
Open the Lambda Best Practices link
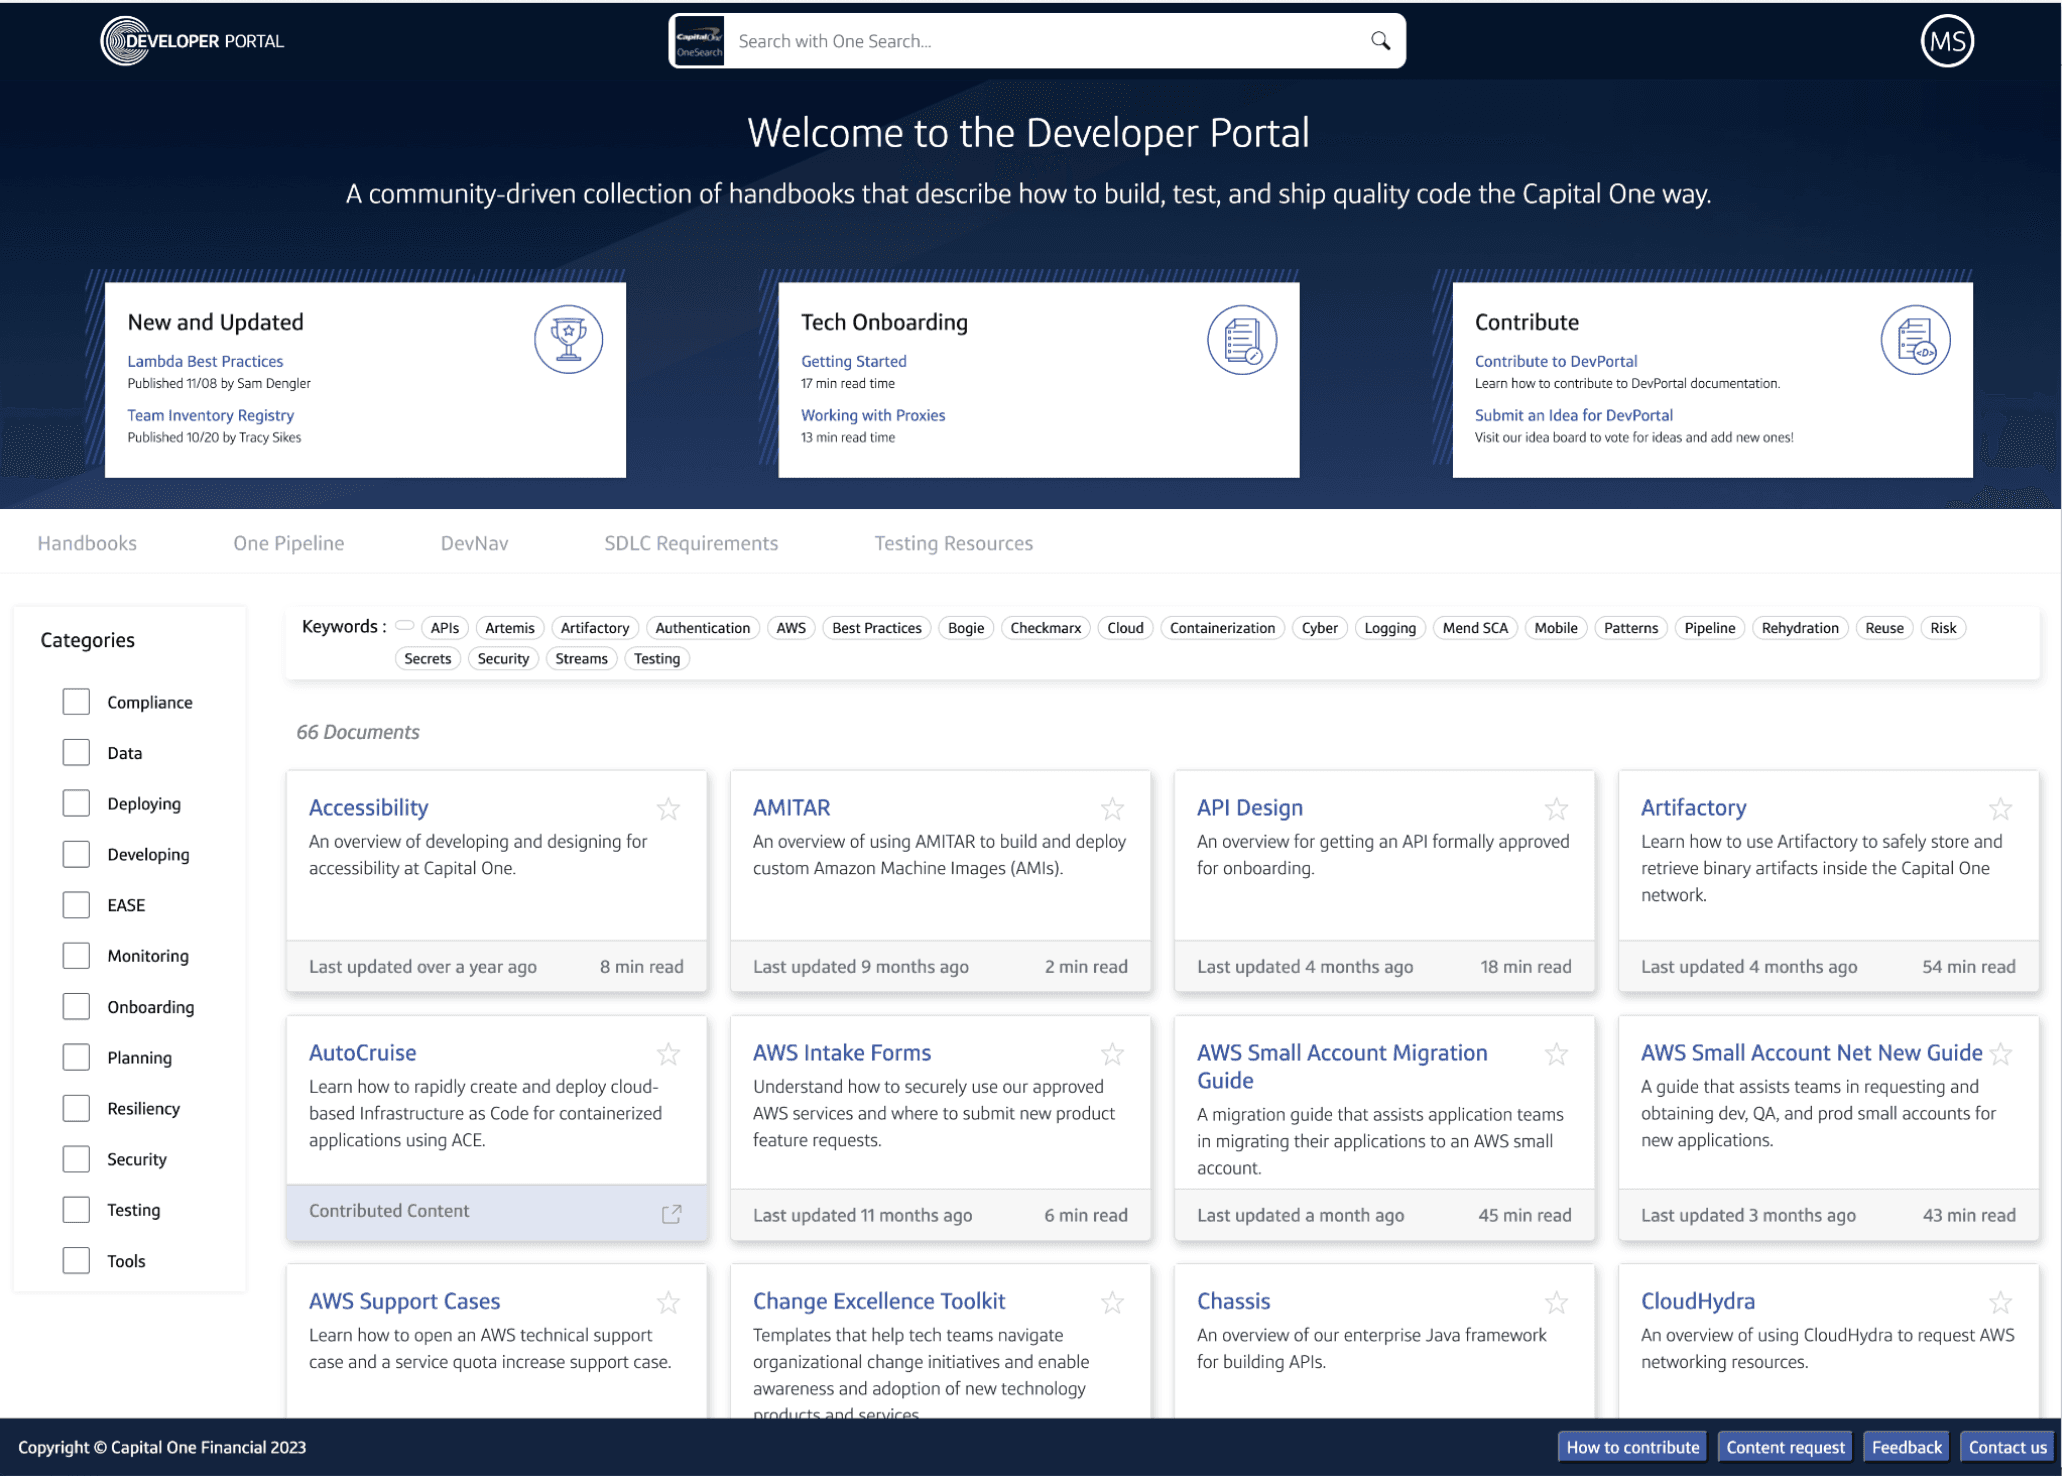(x=205, y=361)
